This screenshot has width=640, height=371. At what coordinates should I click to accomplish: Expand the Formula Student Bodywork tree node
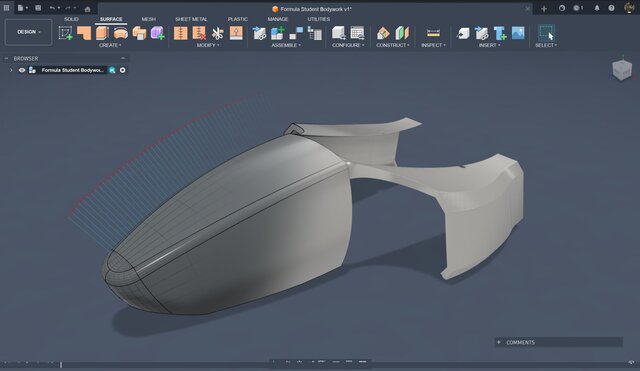pos(11,70)
